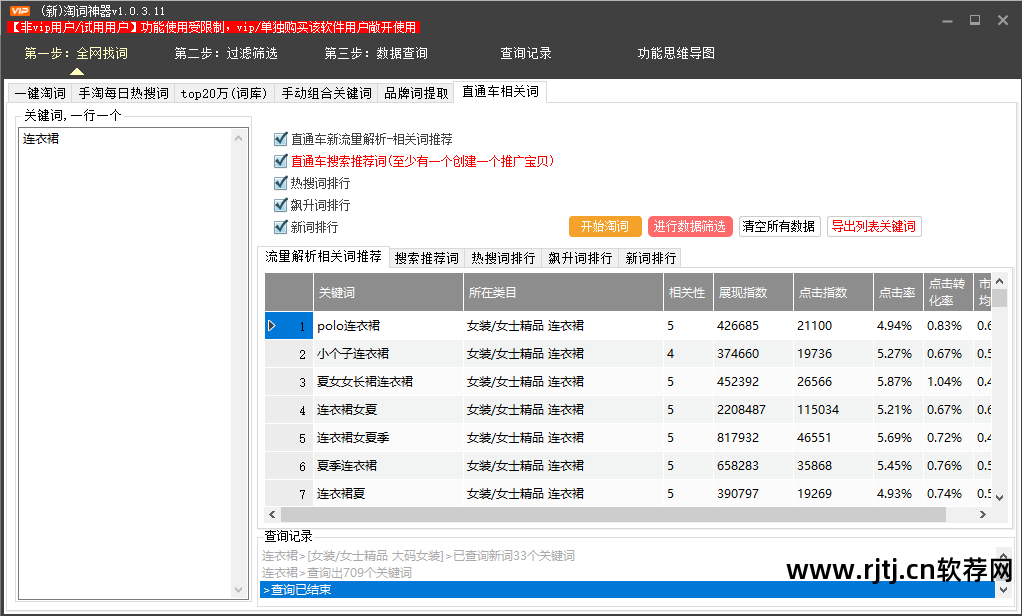Viewport: 1022px width, 616px height.
Task: Select the keyword 连衣裙 in the list
Action: click(x=37, y=138)
